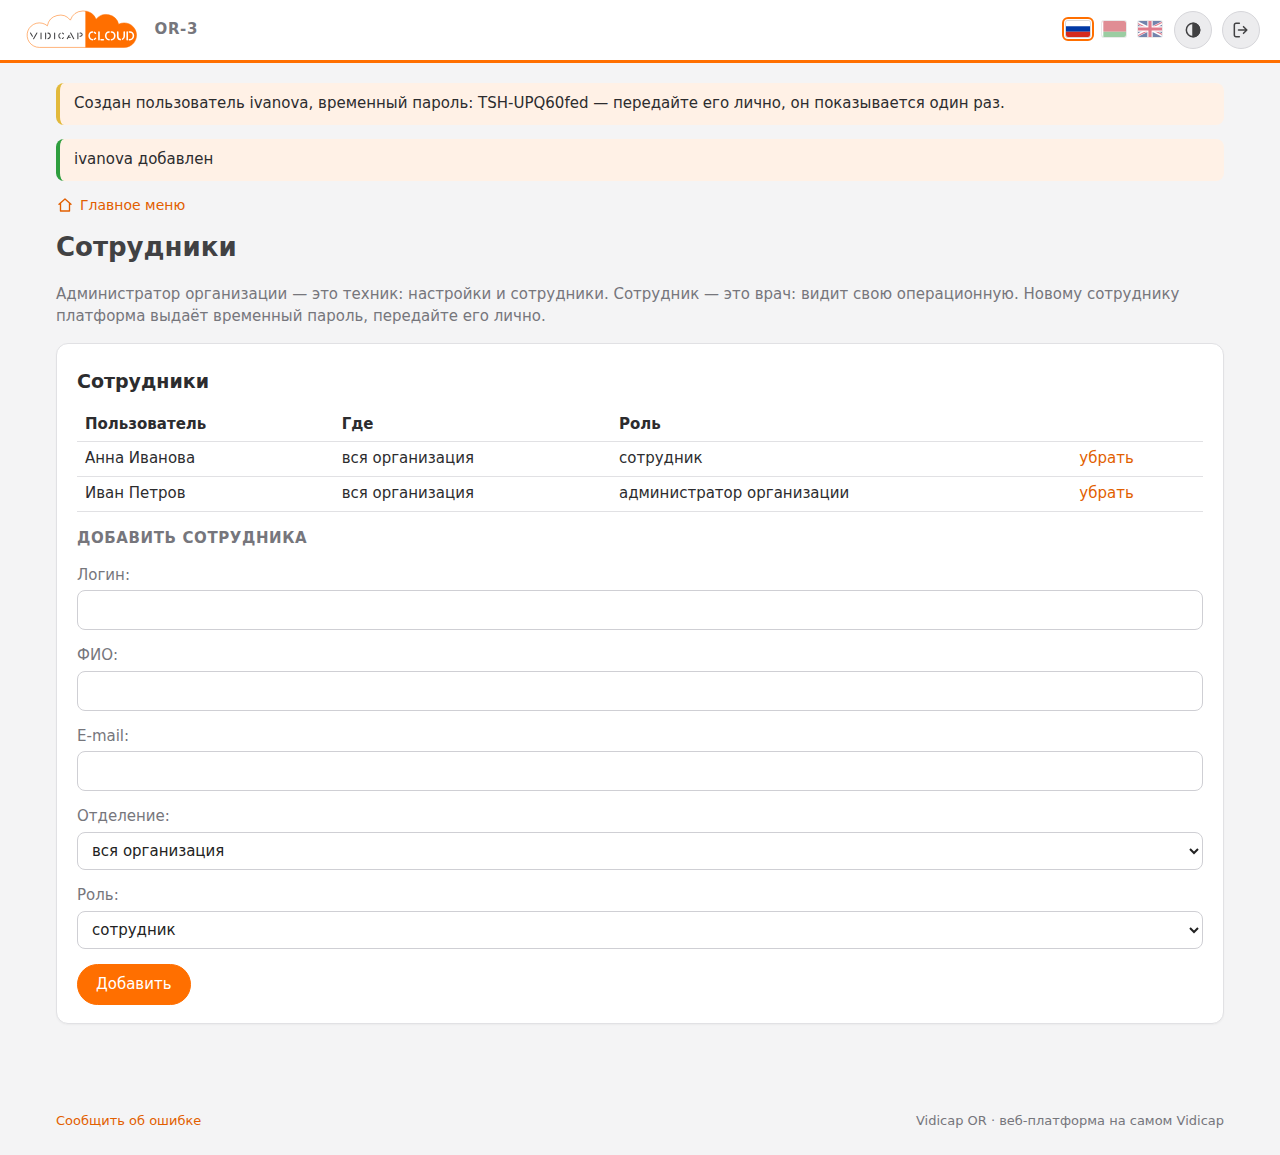Select the Belarusian flag language

pyautogui.click(x=1114, y=29)
